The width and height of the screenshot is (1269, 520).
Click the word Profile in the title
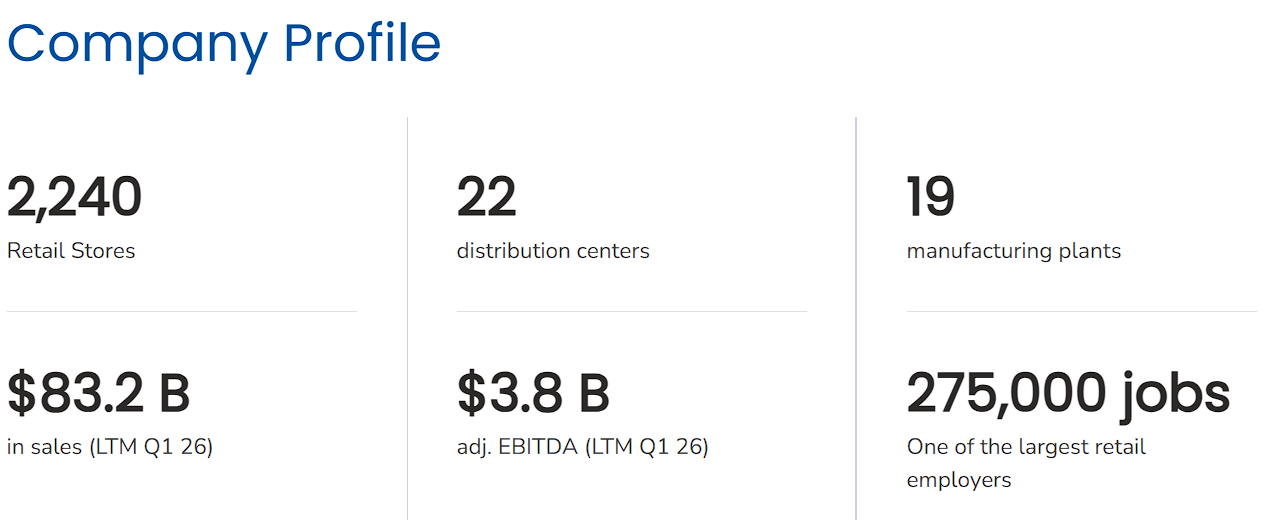362,43
